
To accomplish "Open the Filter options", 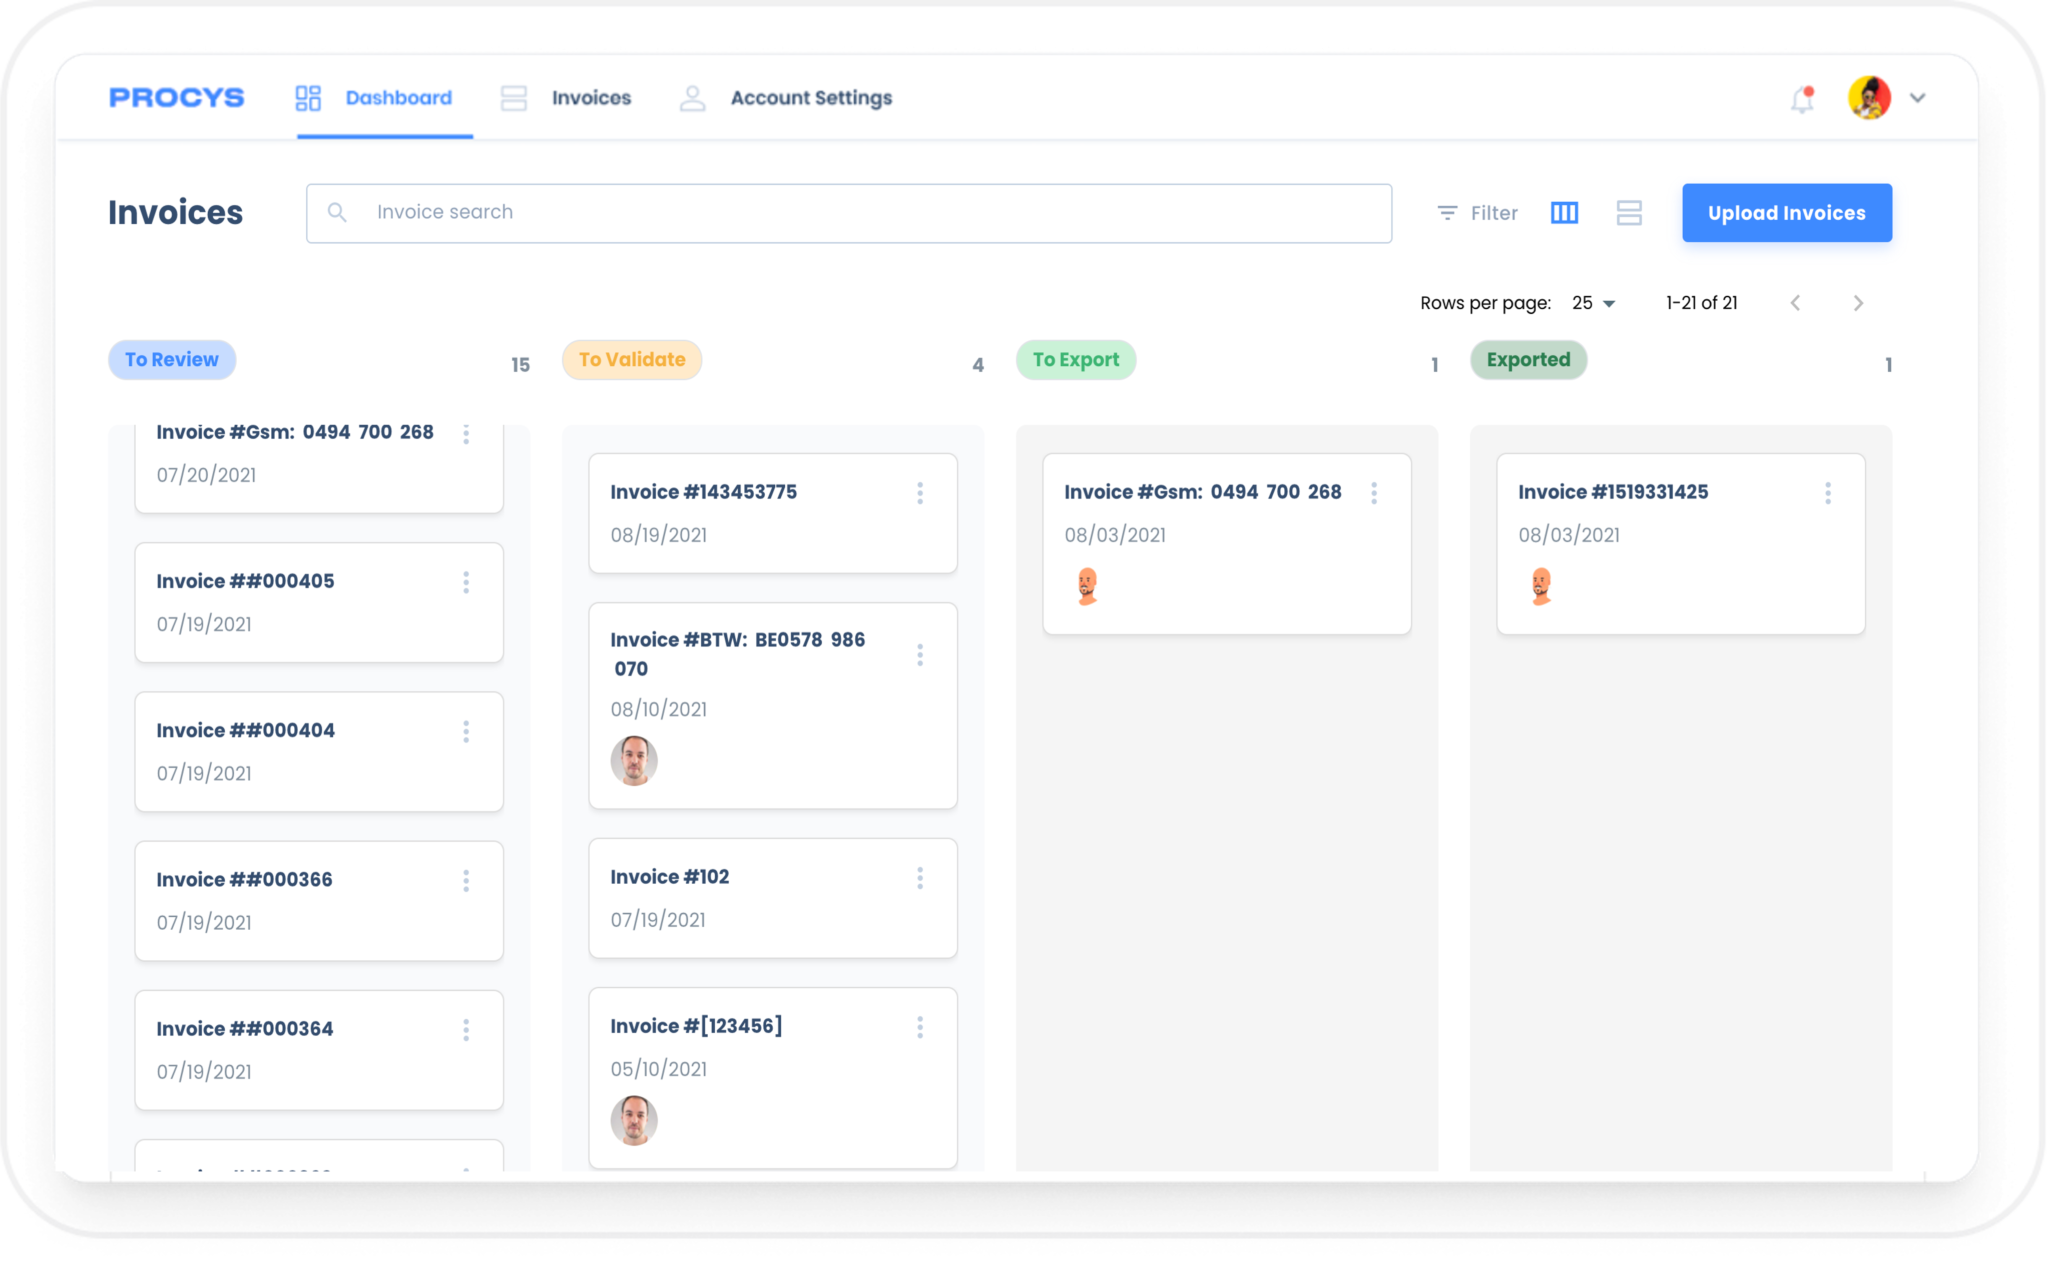I will [x=1477, y=213].
